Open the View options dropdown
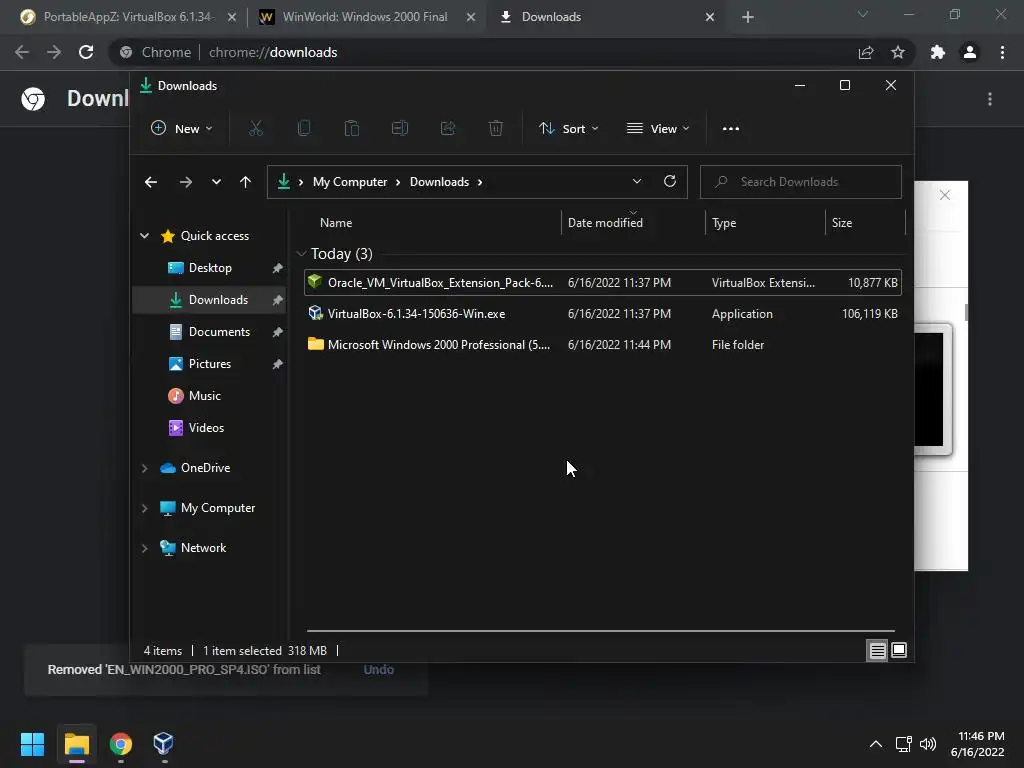The height and width of the screenshot is (768, 1024). coord(658,129)
